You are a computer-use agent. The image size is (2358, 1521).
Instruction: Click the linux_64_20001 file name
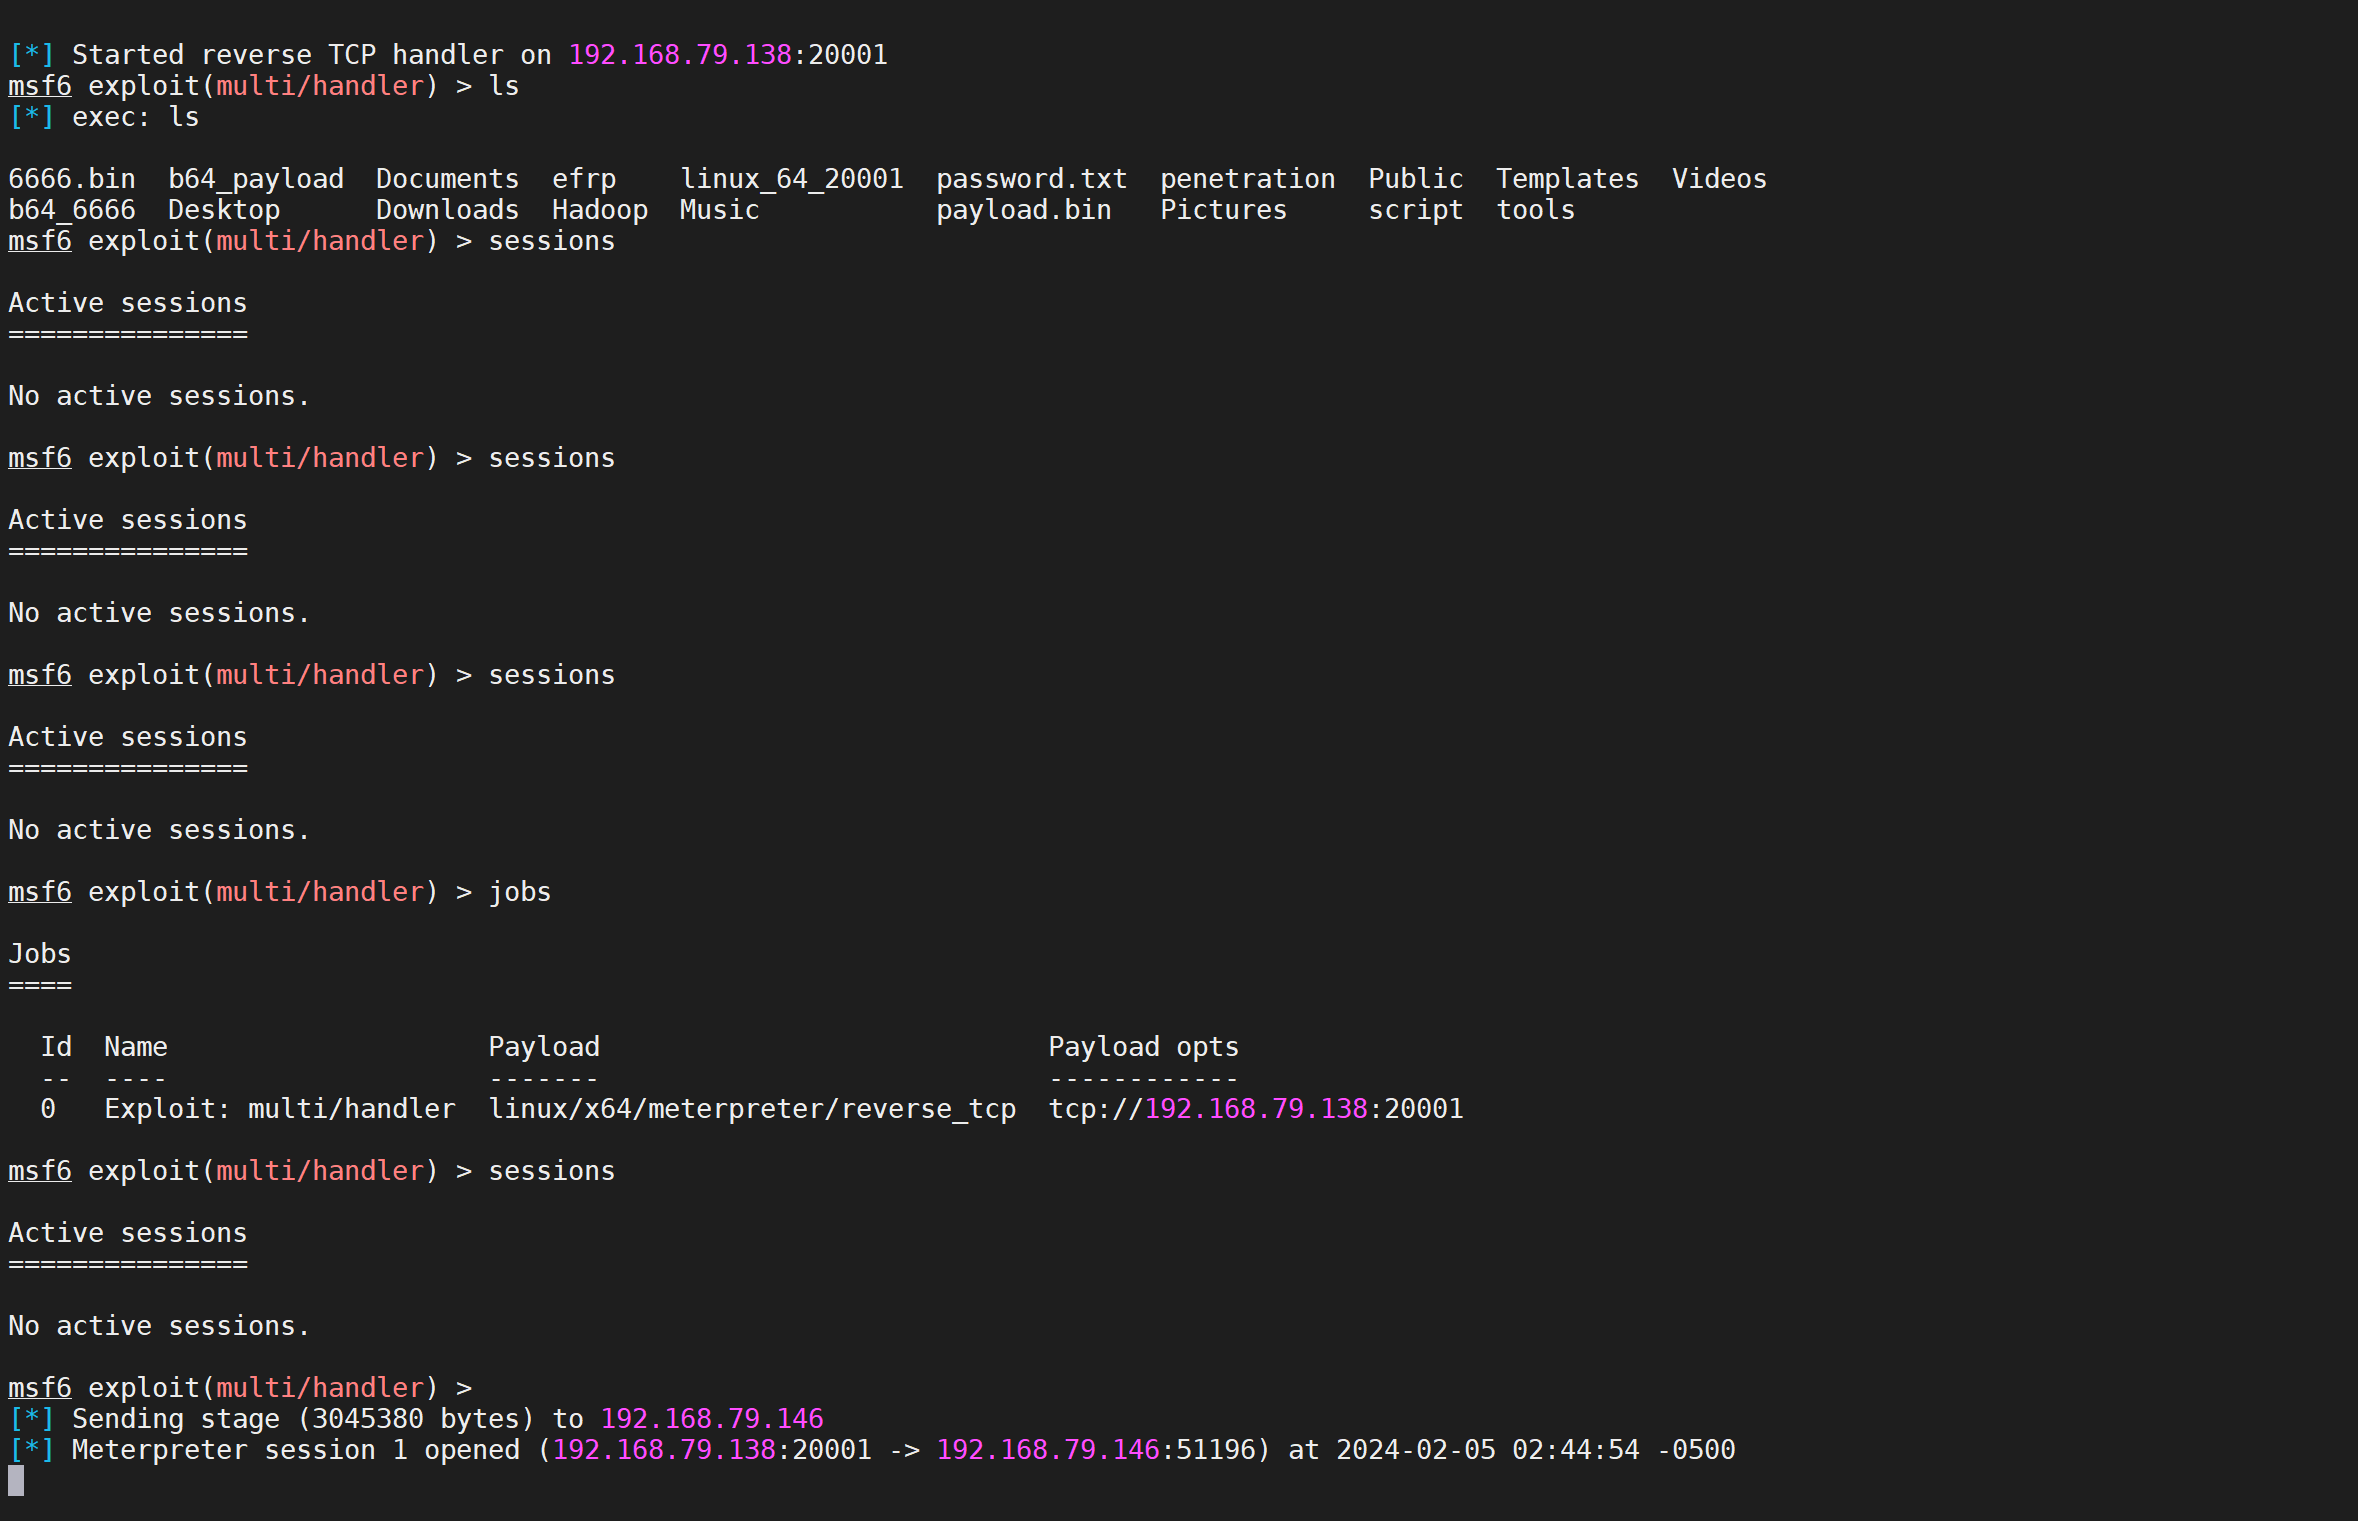[792, 179]
